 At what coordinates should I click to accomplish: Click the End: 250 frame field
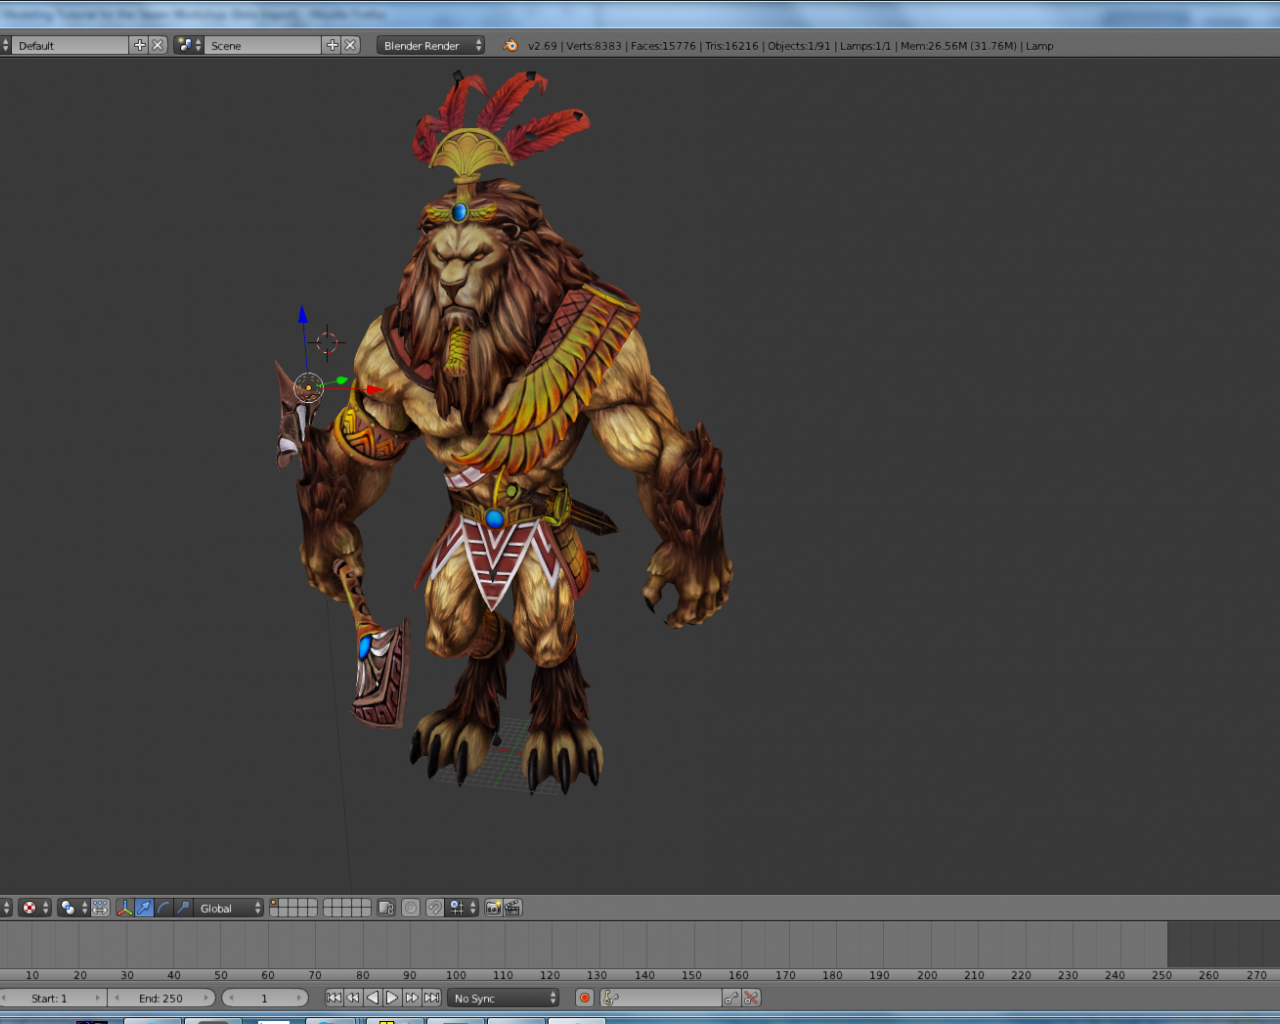pos(161,998)
